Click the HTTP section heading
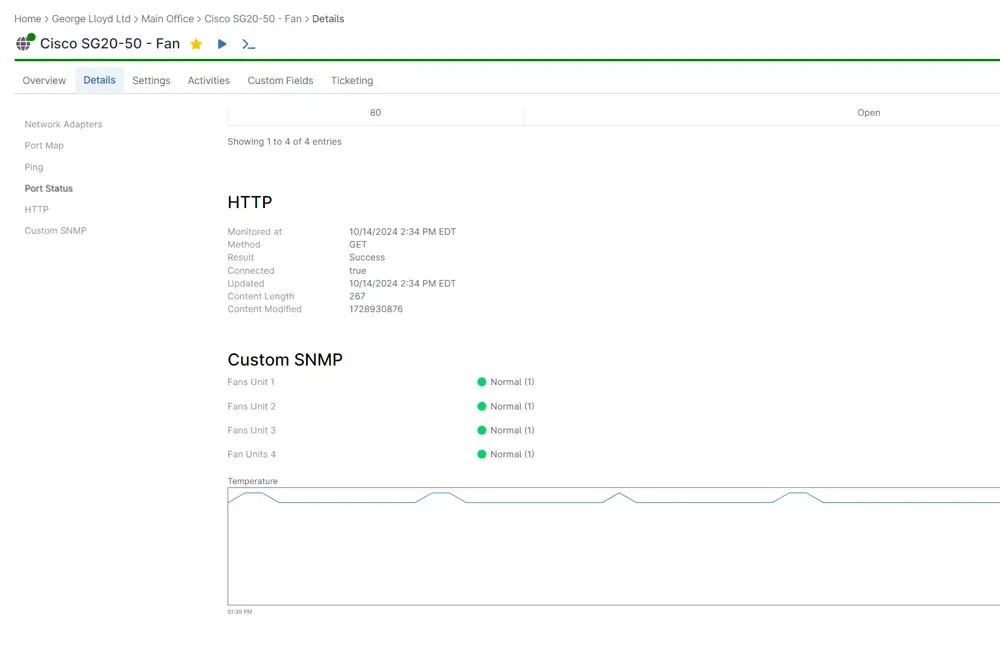 (x=250, y=202)
